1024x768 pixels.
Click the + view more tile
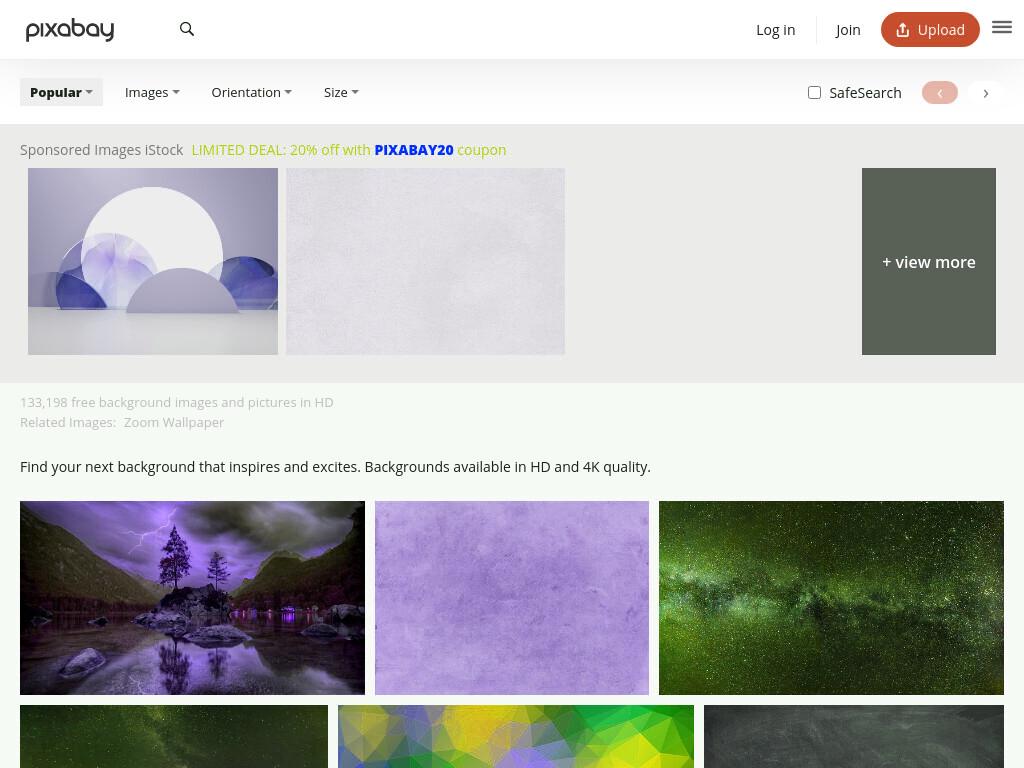point(929,261)
